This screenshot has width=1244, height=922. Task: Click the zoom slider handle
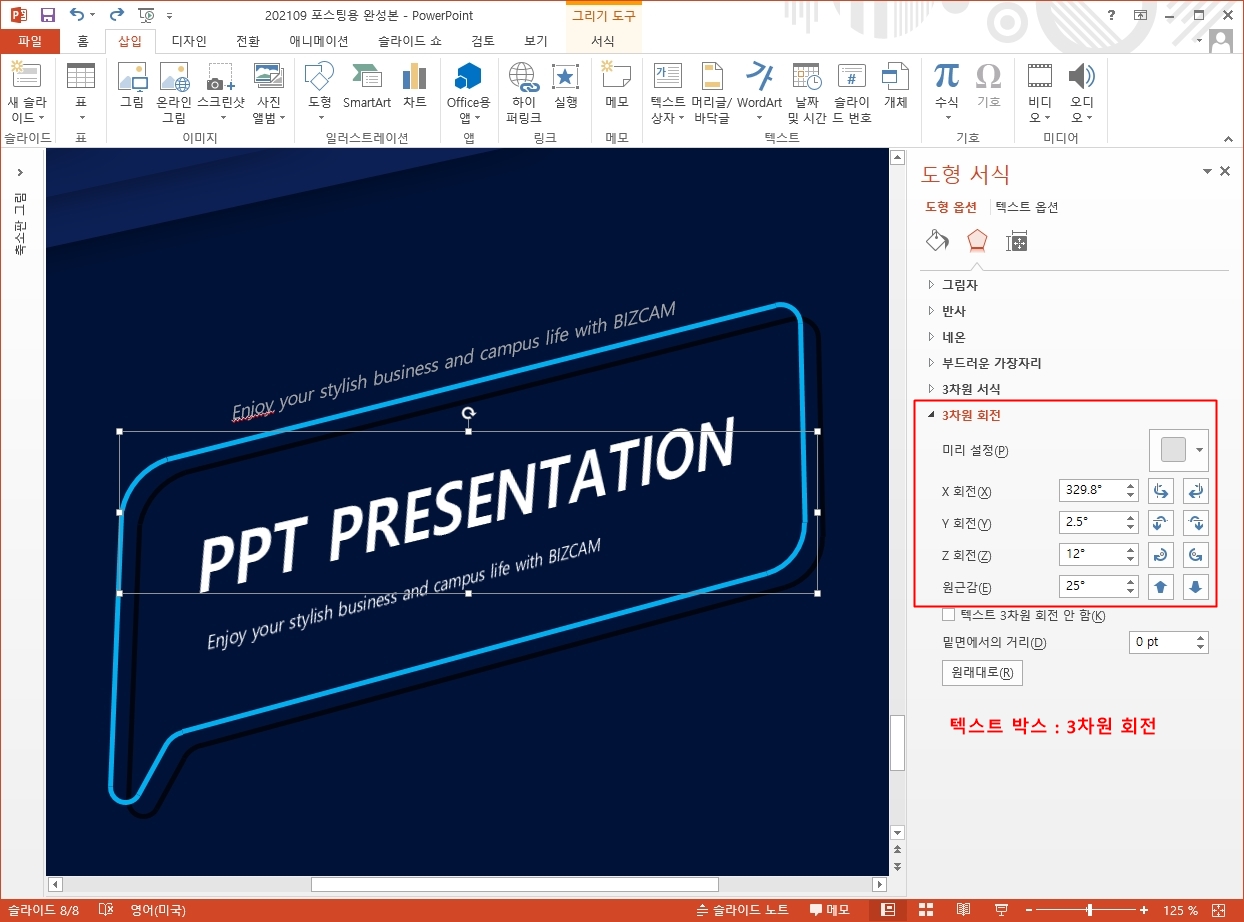(1089, 910)
